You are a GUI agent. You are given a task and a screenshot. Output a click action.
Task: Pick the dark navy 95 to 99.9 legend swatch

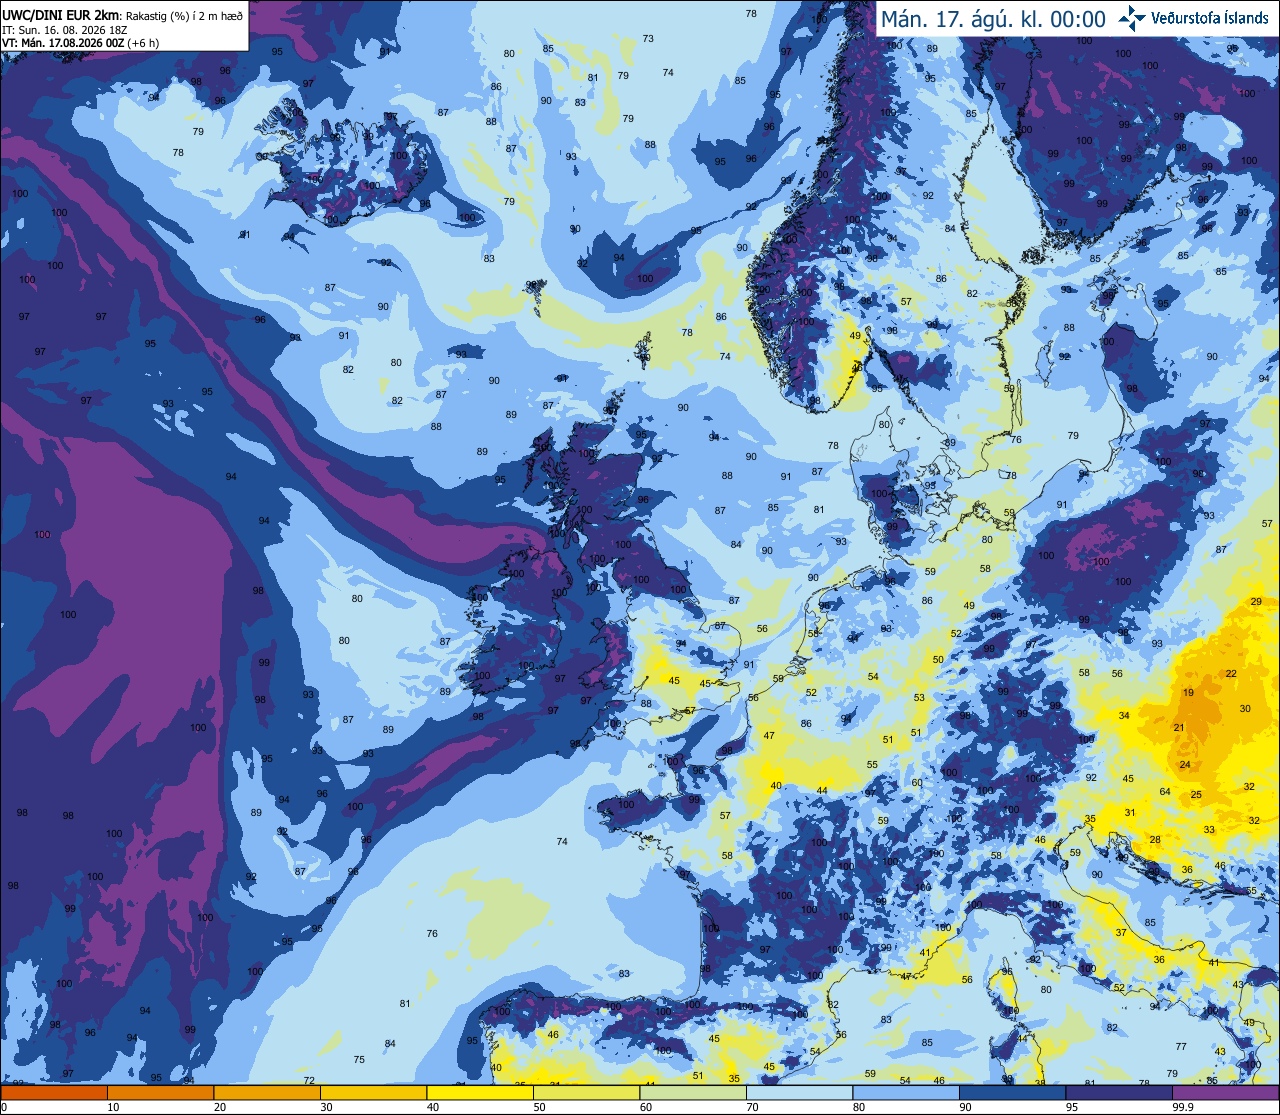[1119, 1092]
